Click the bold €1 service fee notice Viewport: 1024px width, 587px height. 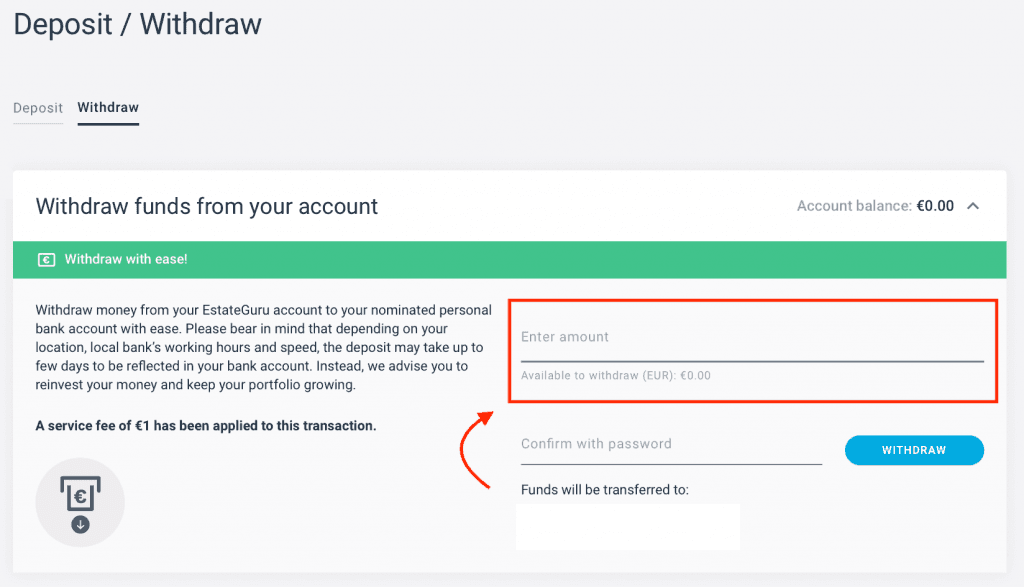tap(205, 426)
